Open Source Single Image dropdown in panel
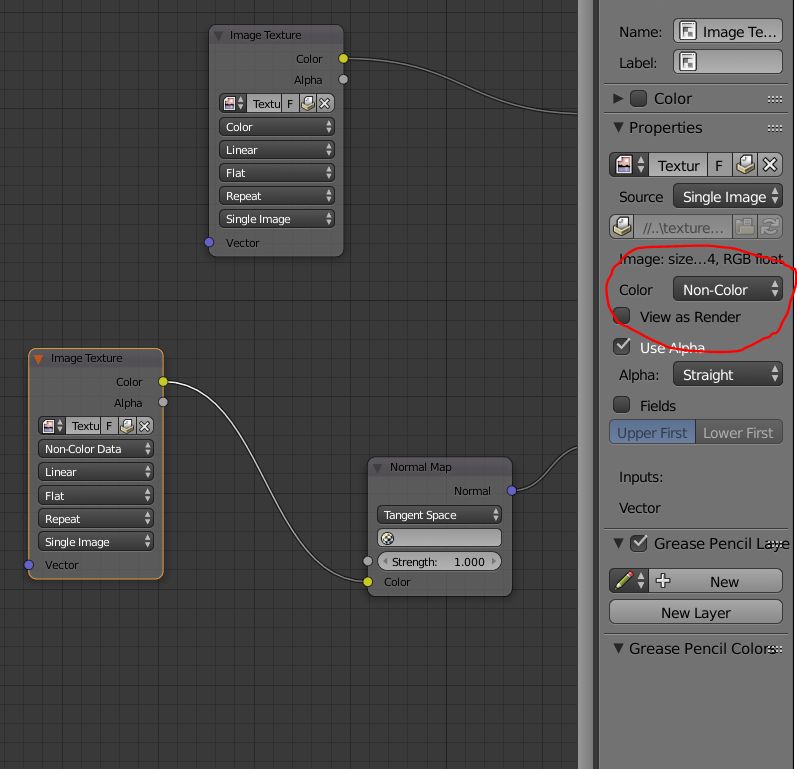This screenshot has height=769, width=797. 728,196
